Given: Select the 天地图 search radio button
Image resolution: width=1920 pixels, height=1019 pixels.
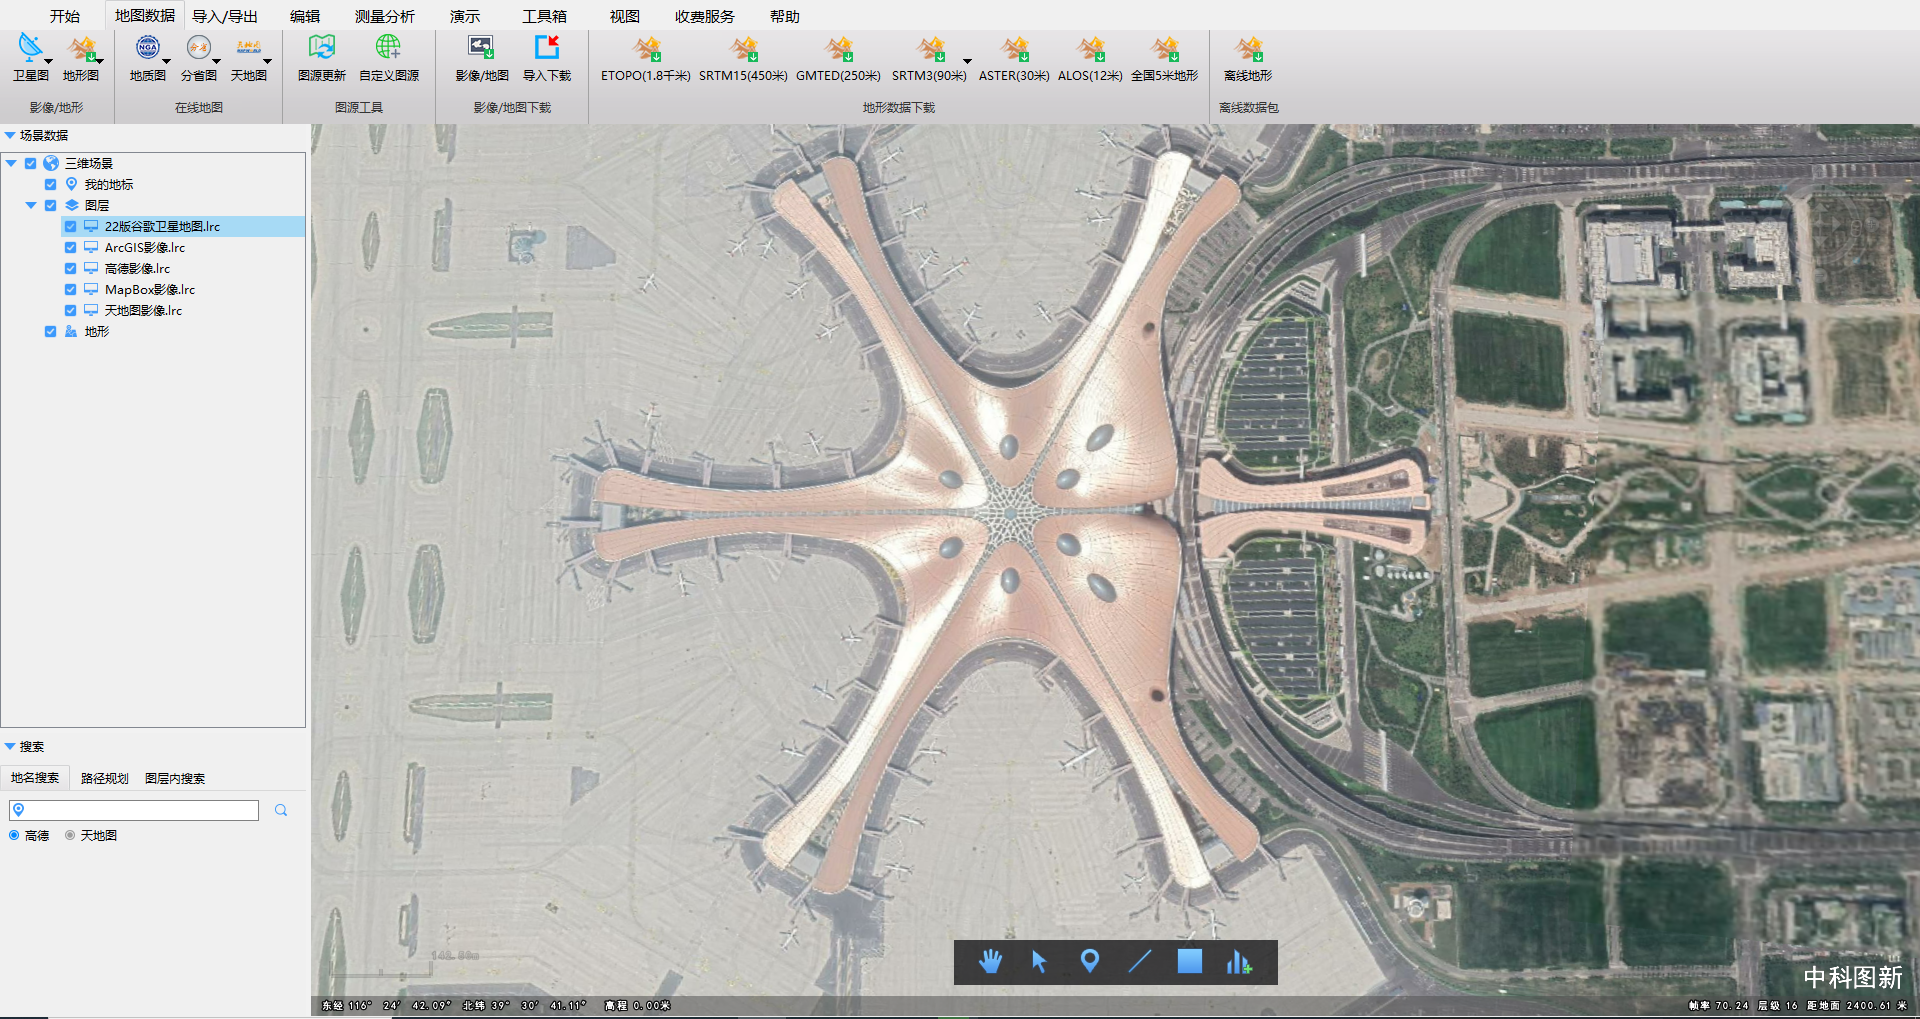Looking at the screenshot, I should pos(70,836).
